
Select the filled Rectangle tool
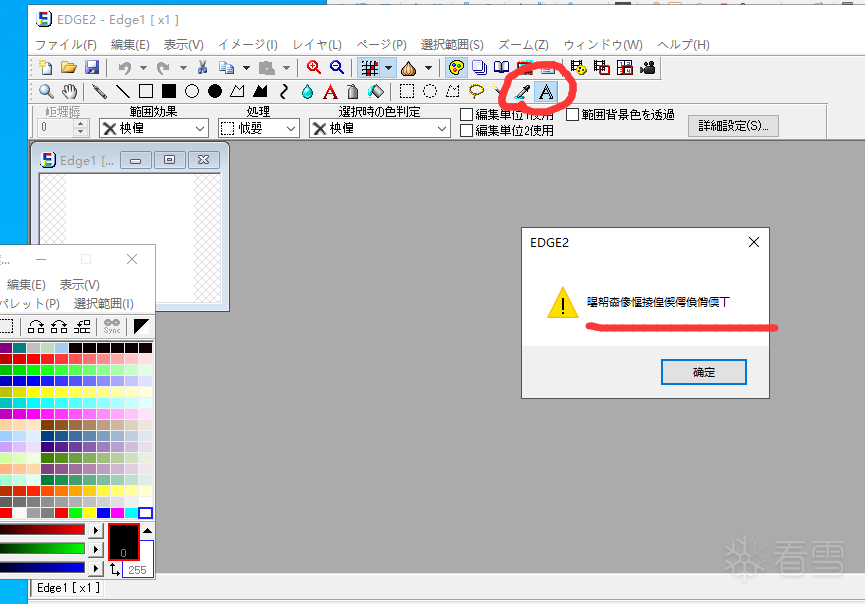169,92
